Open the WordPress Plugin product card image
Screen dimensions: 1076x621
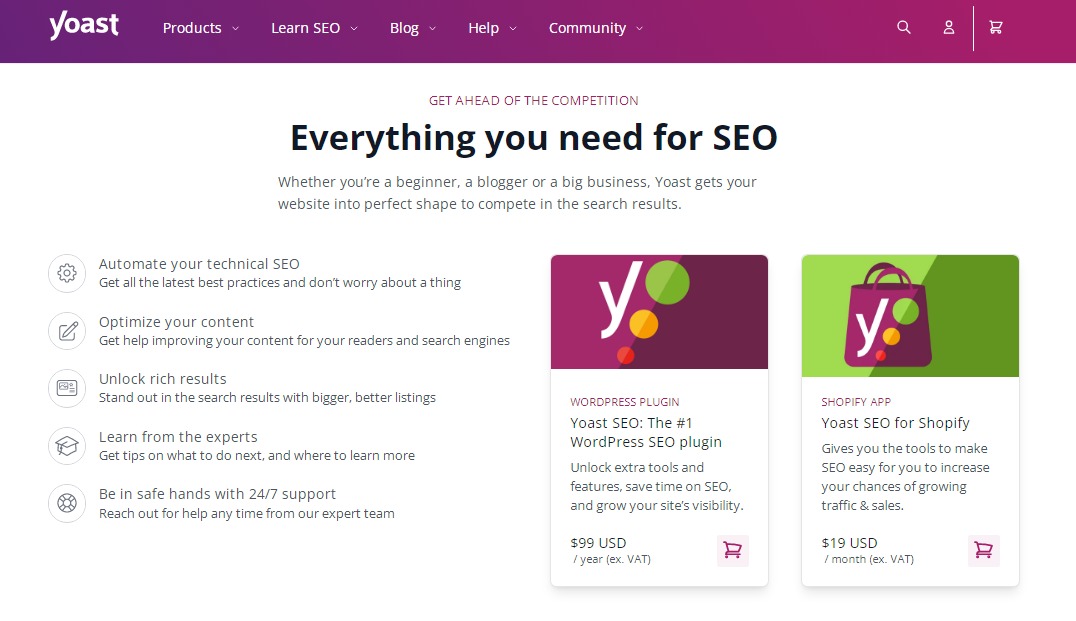coord(659,312)
